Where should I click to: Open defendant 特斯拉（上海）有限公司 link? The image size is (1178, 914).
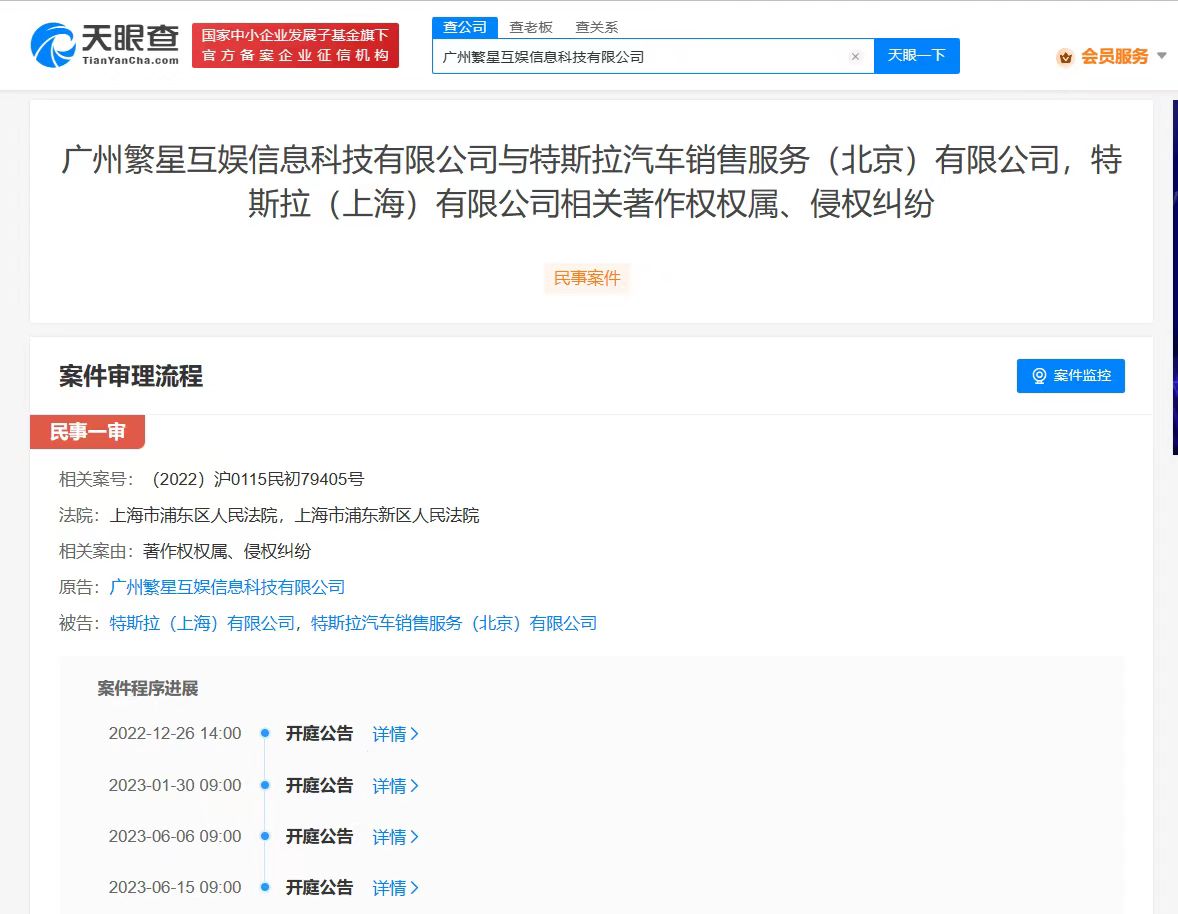coord(202,623)
